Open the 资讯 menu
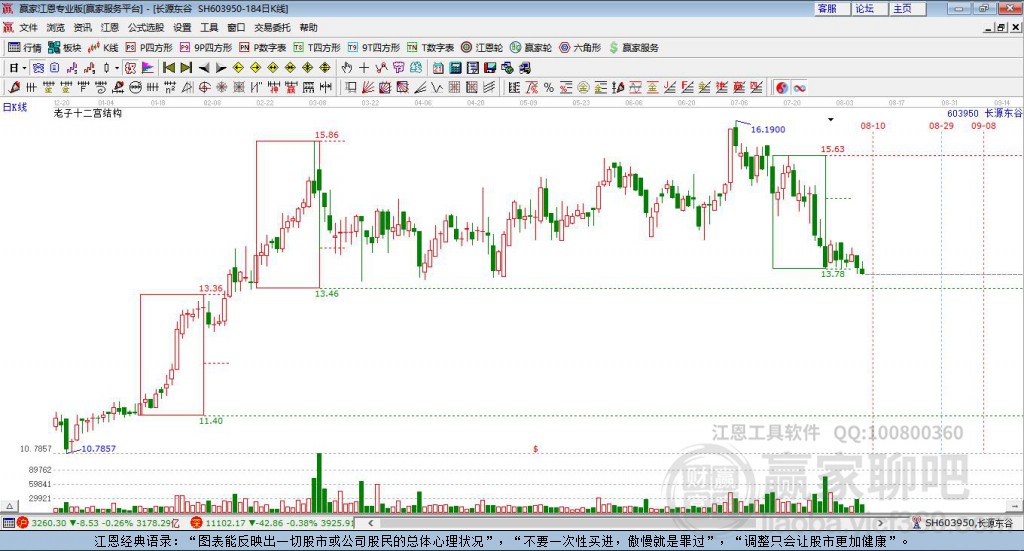This screenshot has height=551, width=1024. tap(82, 27)
